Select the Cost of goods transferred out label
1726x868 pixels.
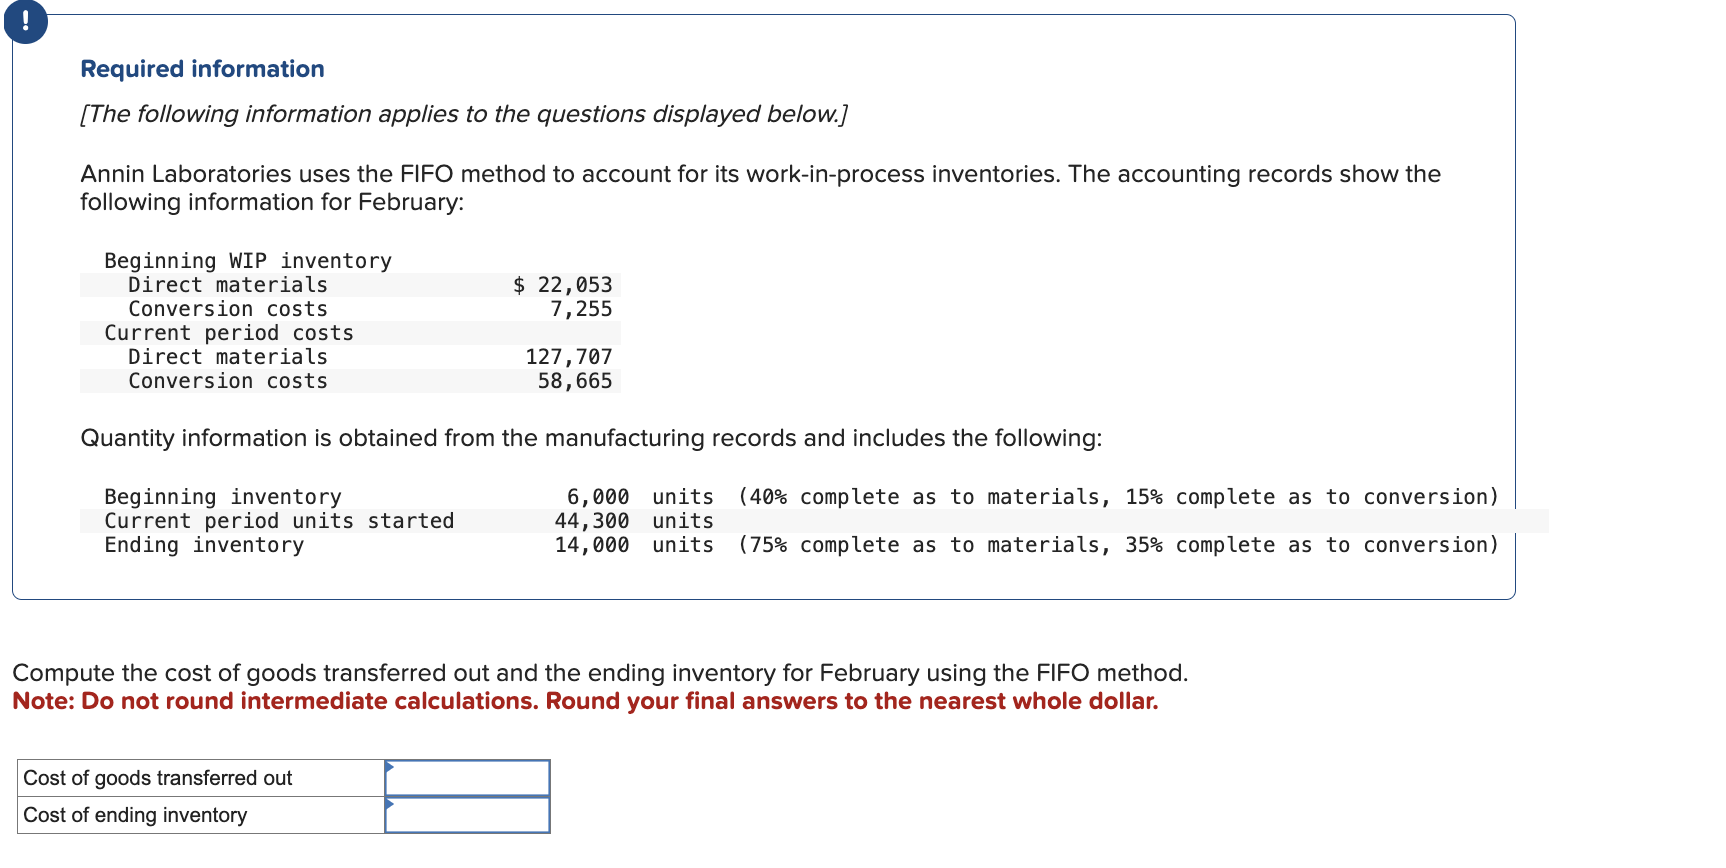[158, 778]
